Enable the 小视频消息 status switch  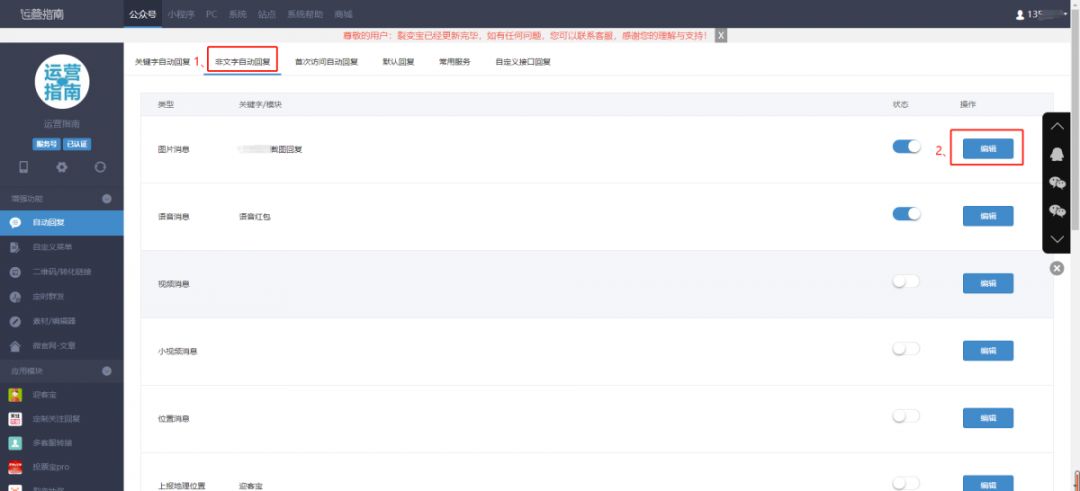(x=906, y=349)
